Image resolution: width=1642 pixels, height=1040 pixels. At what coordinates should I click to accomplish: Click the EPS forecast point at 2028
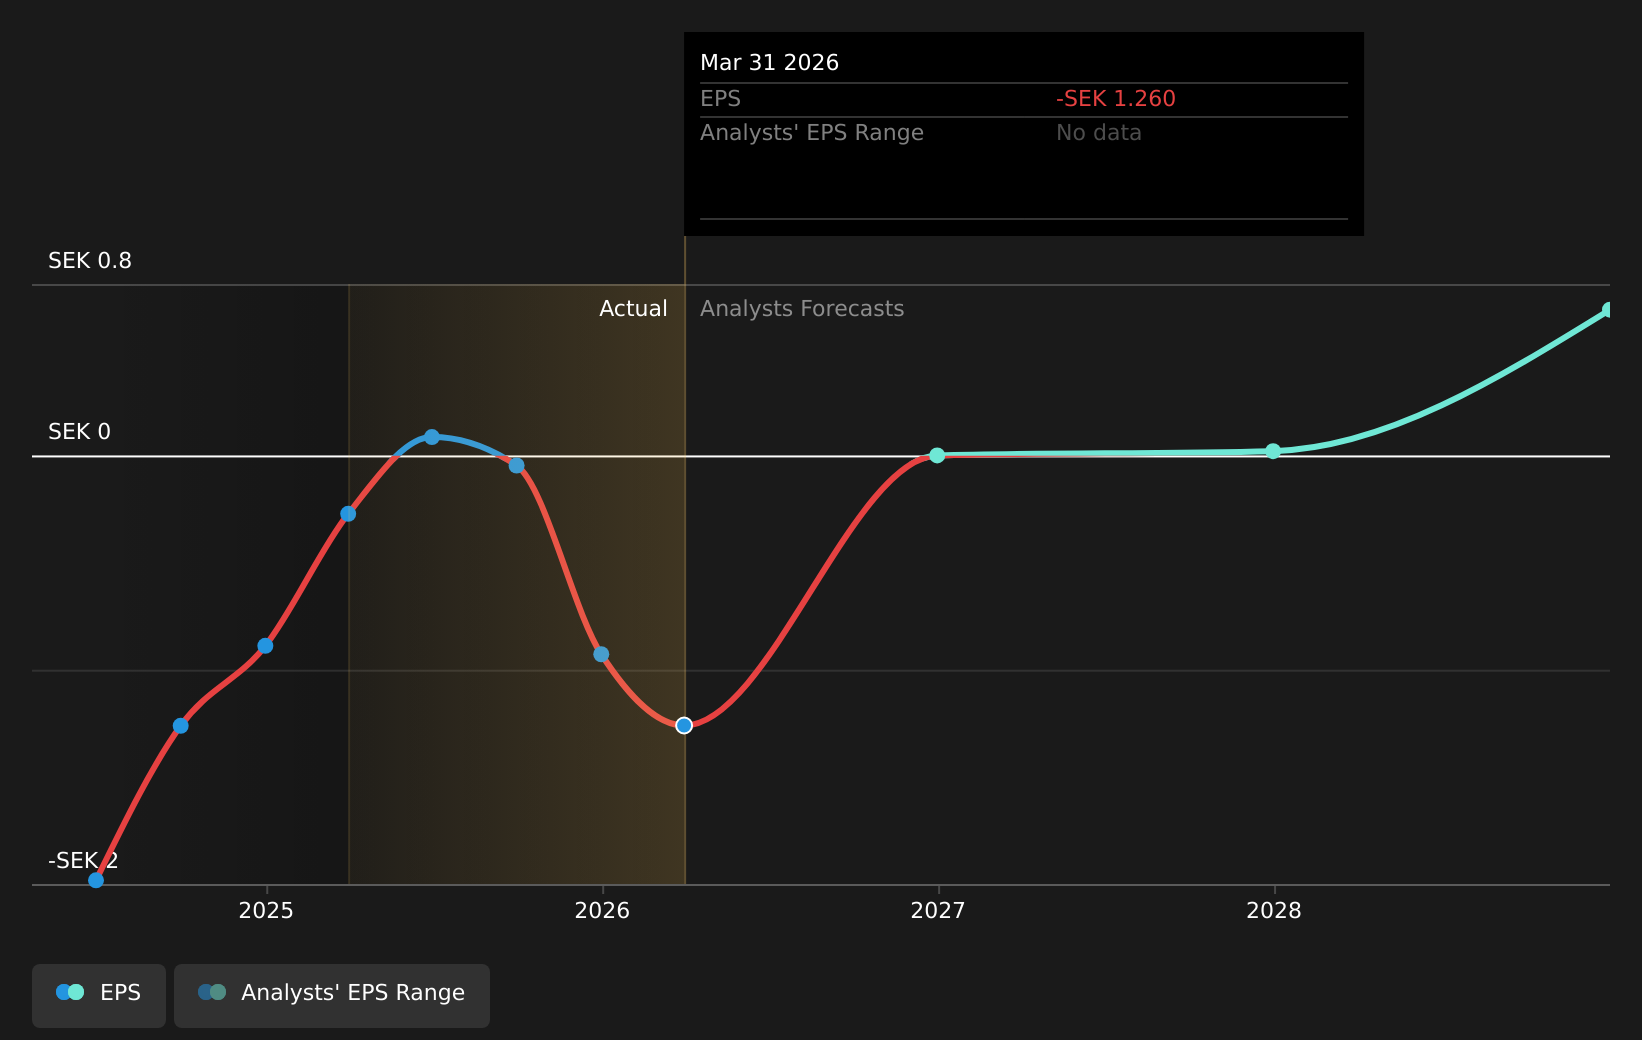tap(1273, 451)
